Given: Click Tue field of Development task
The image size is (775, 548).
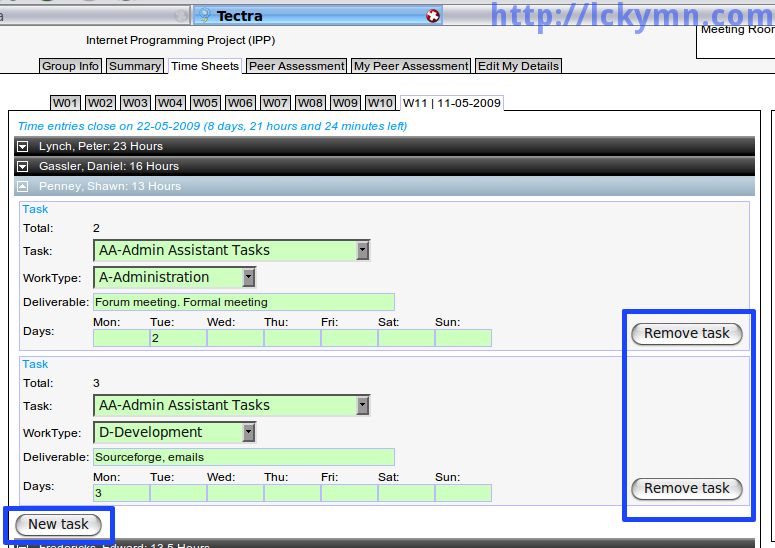Looking at the screenshot, I should tap(178, 493).
